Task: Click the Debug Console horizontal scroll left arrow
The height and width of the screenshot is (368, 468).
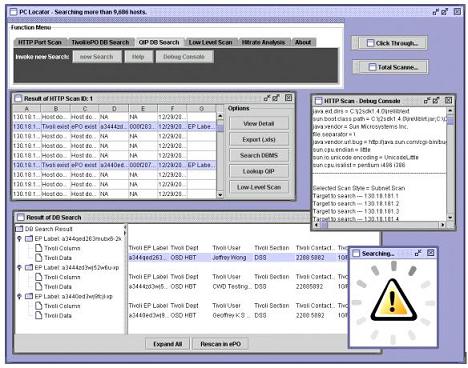Action: click(316, 225)
